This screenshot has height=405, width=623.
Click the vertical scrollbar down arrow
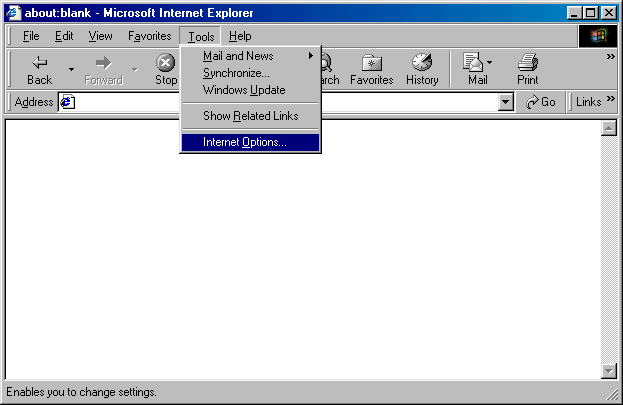click(x=609, y=371)
